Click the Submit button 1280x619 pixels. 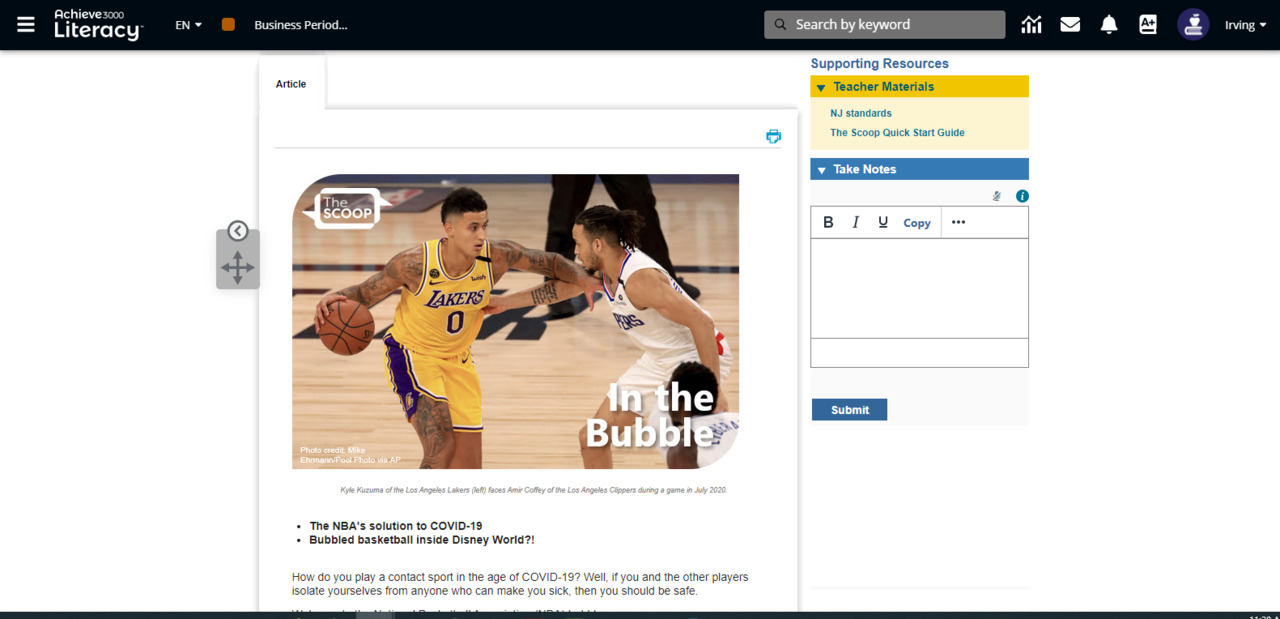click(x=849, y=410)
